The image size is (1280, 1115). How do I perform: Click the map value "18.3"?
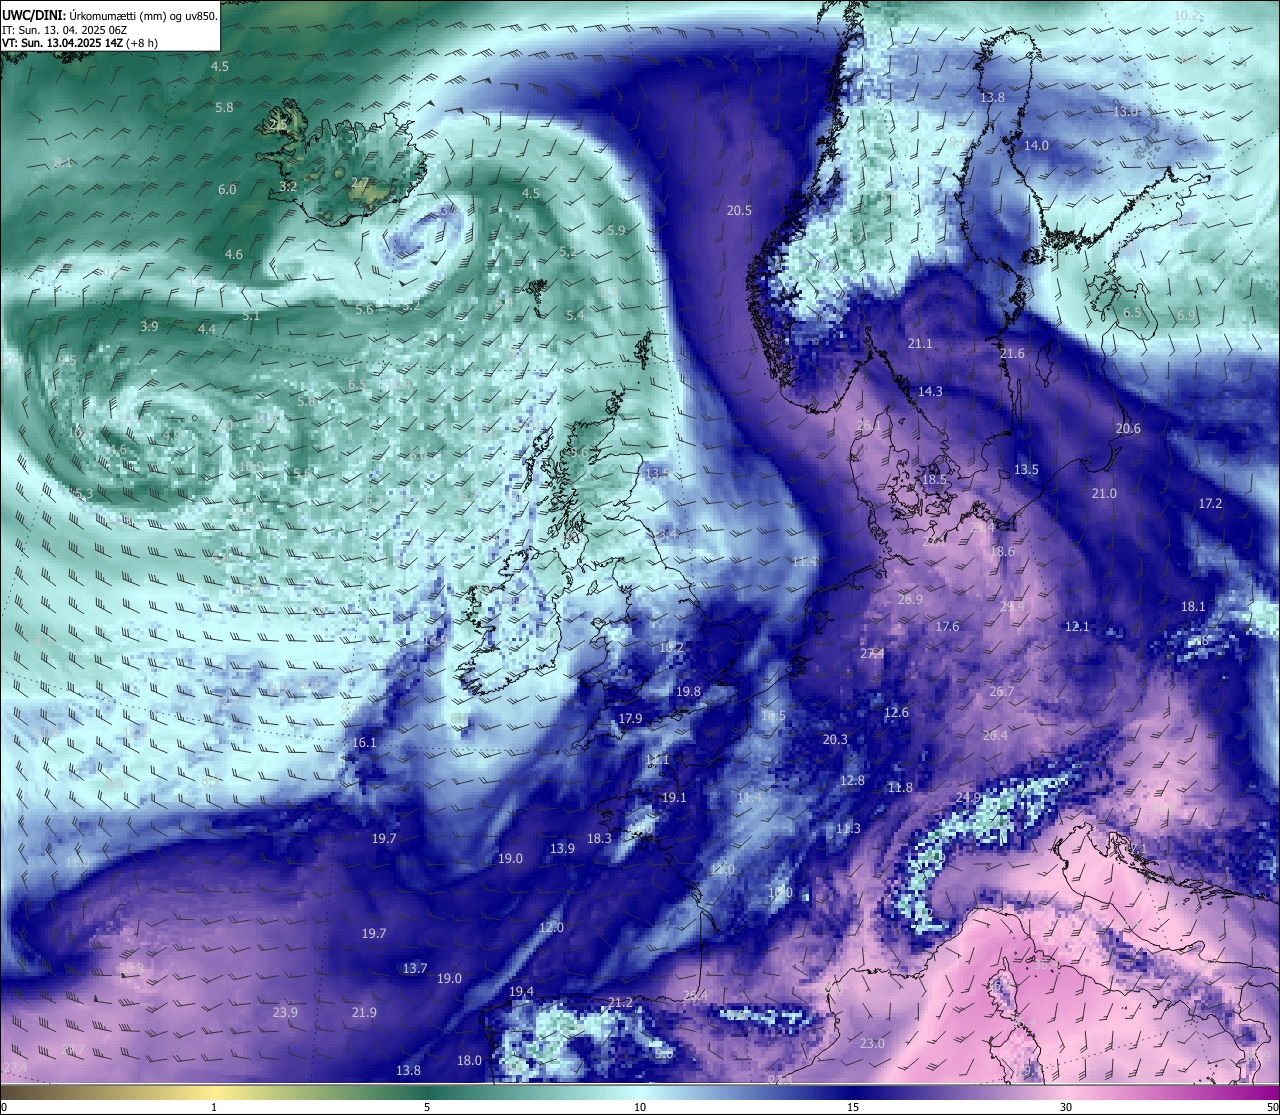[599, 838]
